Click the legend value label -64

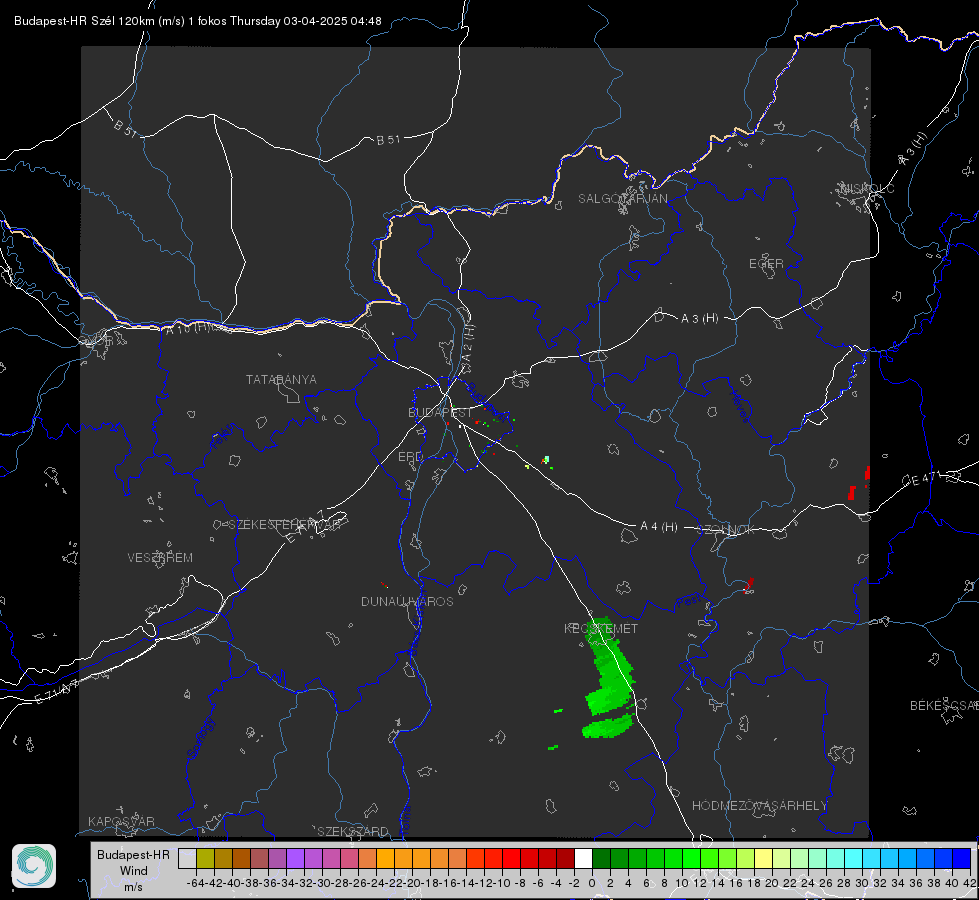[196, 883]
